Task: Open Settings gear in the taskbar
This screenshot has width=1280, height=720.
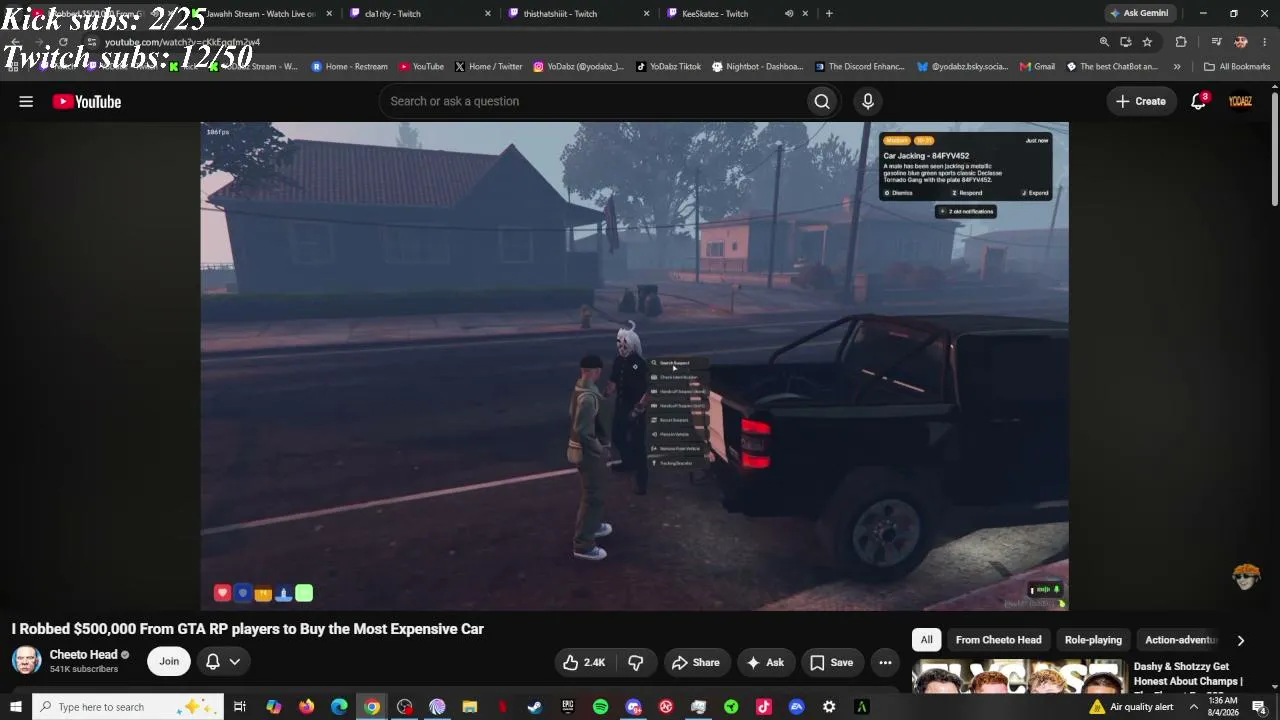Action: (829, 707)
